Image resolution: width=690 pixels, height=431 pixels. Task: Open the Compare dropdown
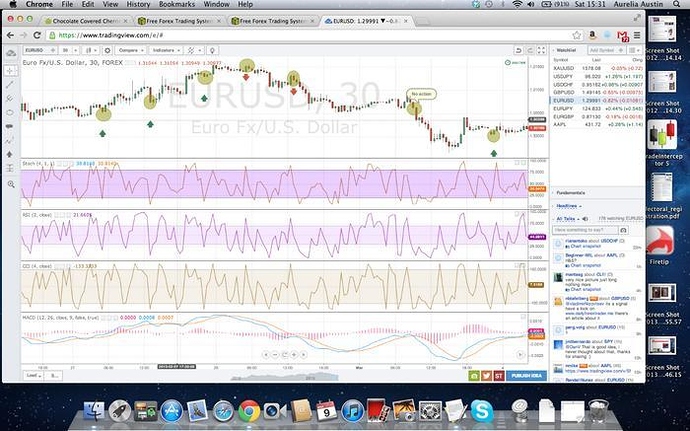[x=131, y=51]
